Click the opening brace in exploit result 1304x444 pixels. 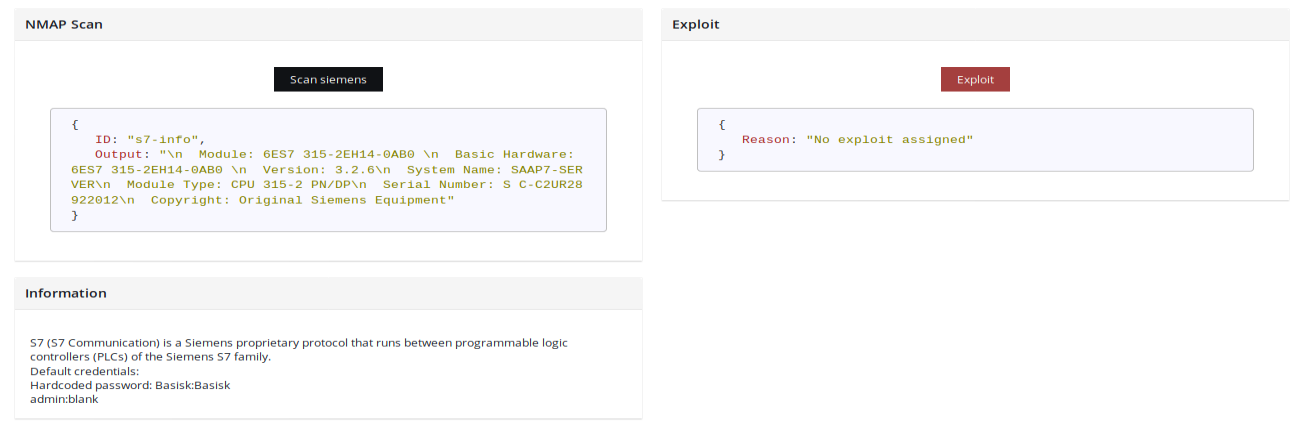(722, 125)
